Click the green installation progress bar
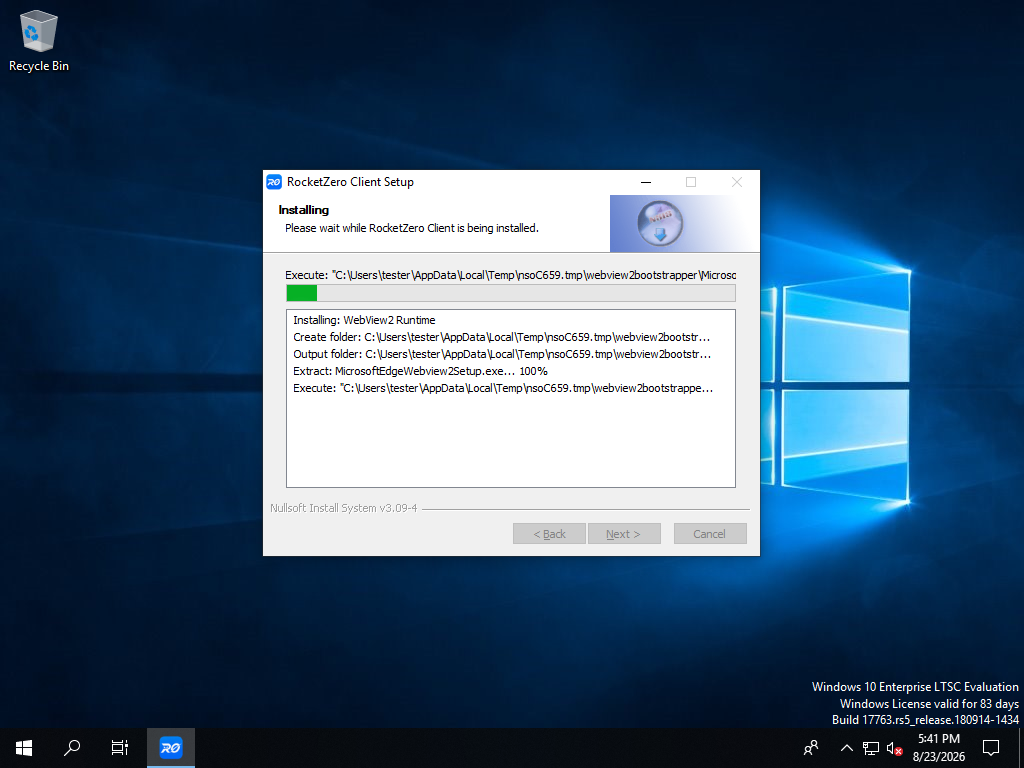Screen dimensions: 1024x768 pos(511,293)
